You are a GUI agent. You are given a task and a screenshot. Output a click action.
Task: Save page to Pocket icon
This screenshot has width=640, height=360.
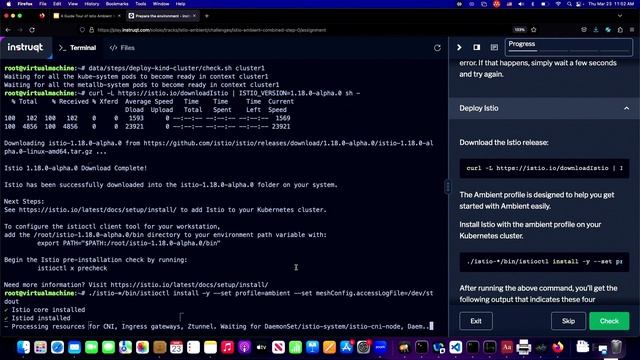(x=584, y=30)
